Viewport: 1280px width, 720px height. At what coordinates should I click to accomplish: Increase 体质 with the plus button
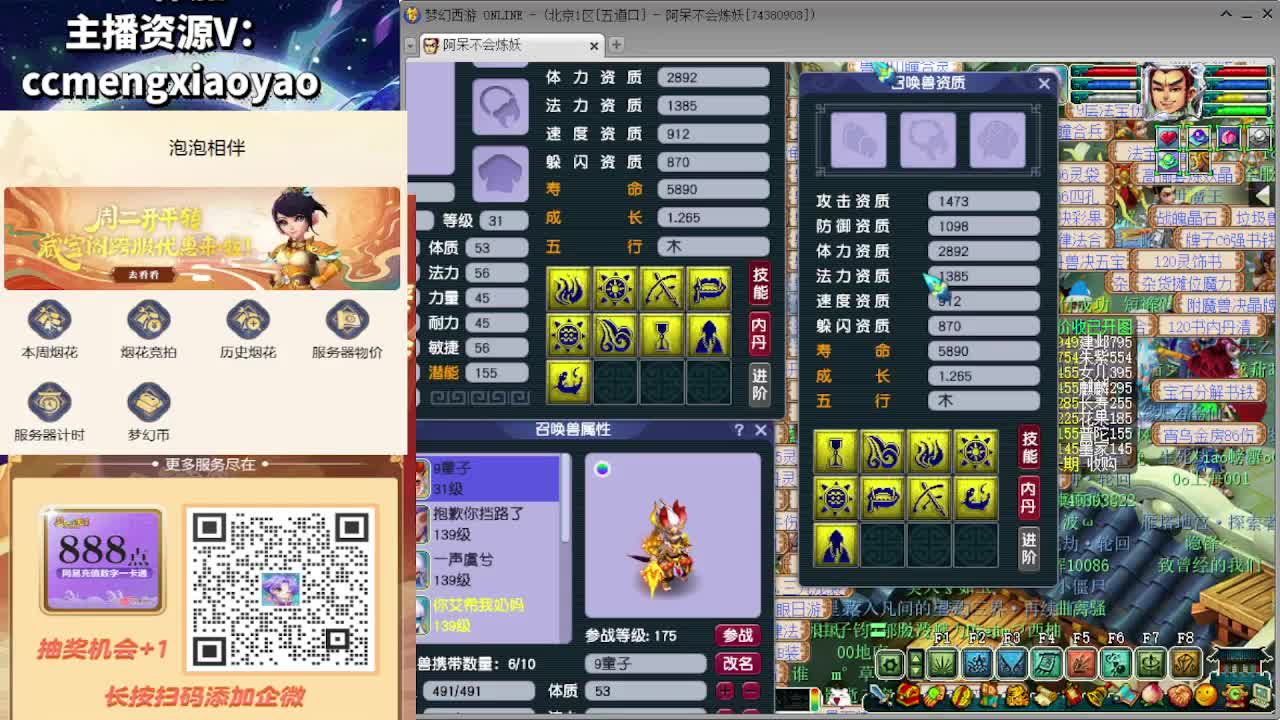tap(725, 691)
